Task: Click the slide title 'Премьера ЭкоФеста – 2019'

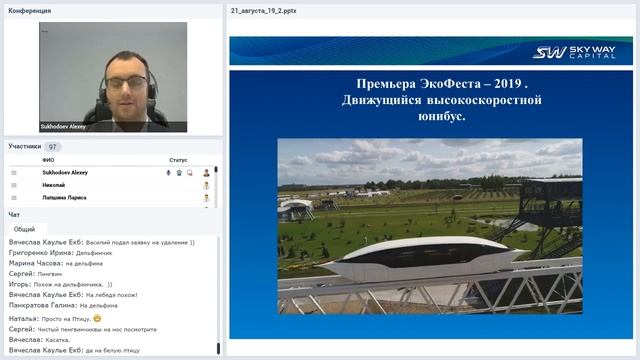Action: (442, 84)
